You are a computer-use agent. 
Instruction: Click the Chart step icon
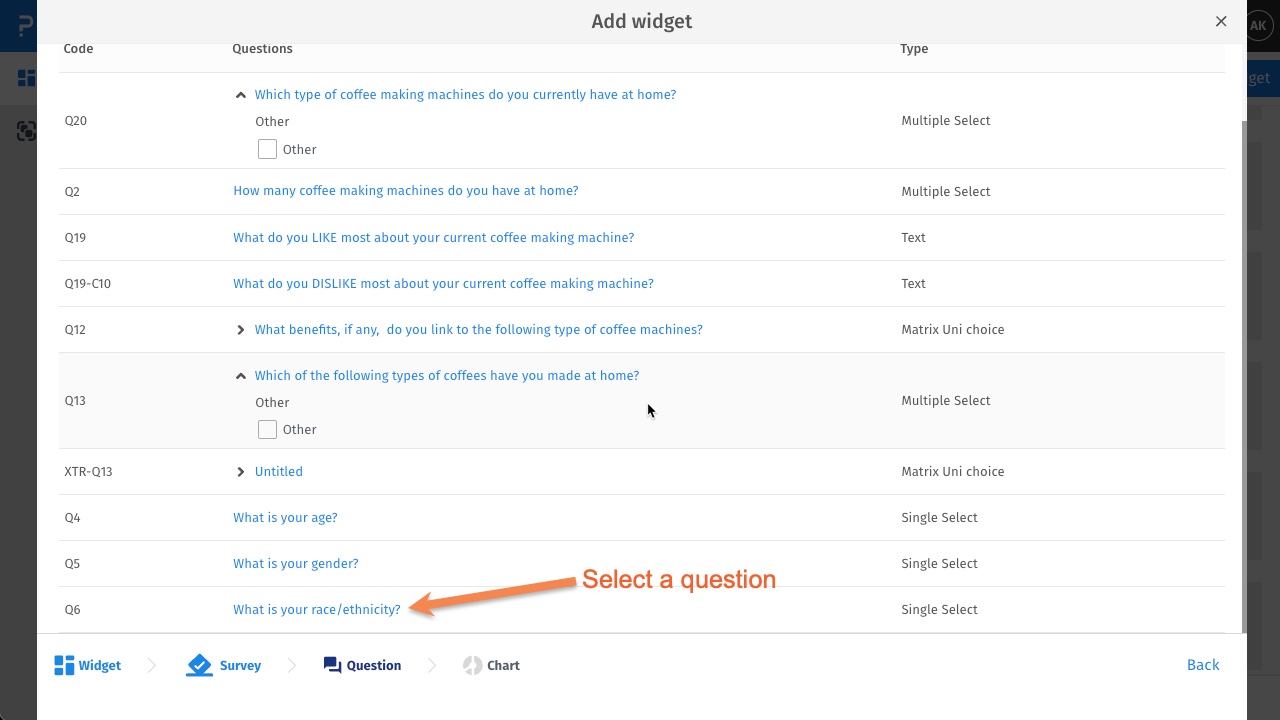473,665
